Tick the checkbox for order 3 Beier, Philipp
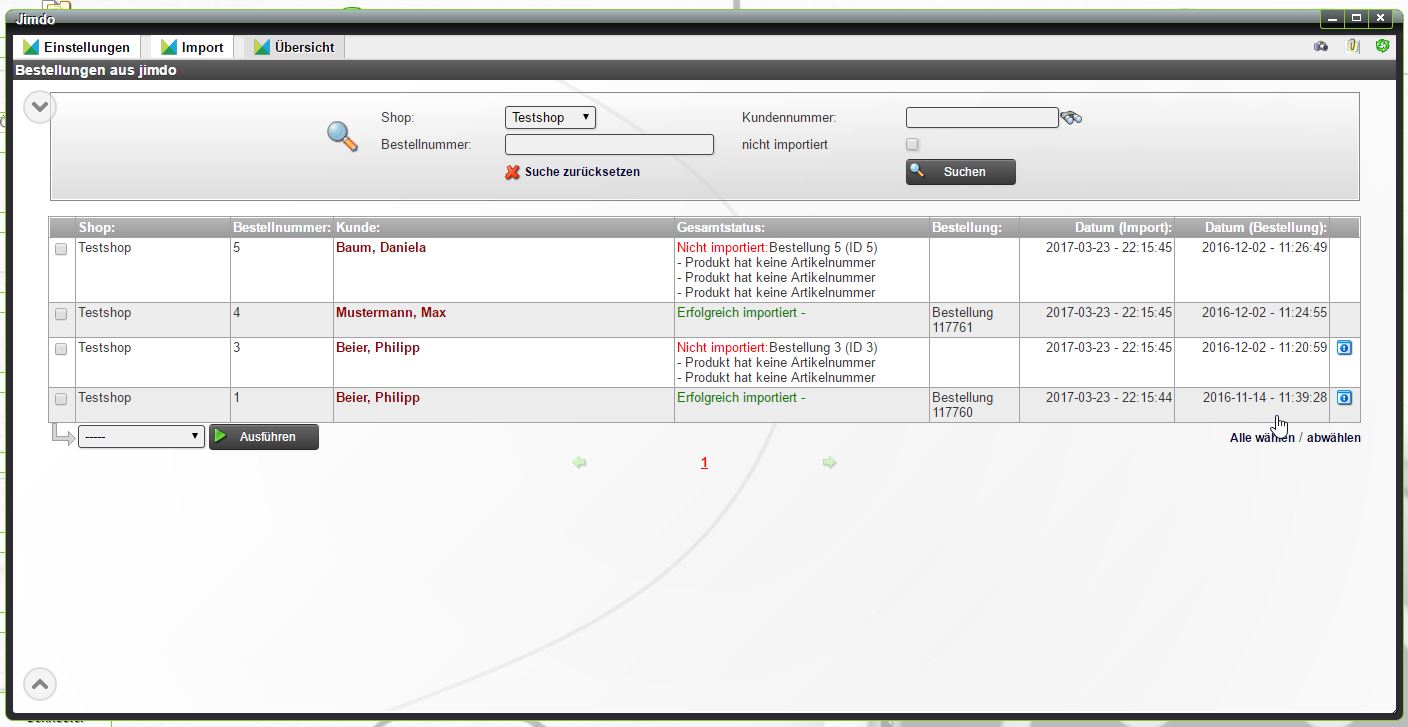 tap(61, 349)
